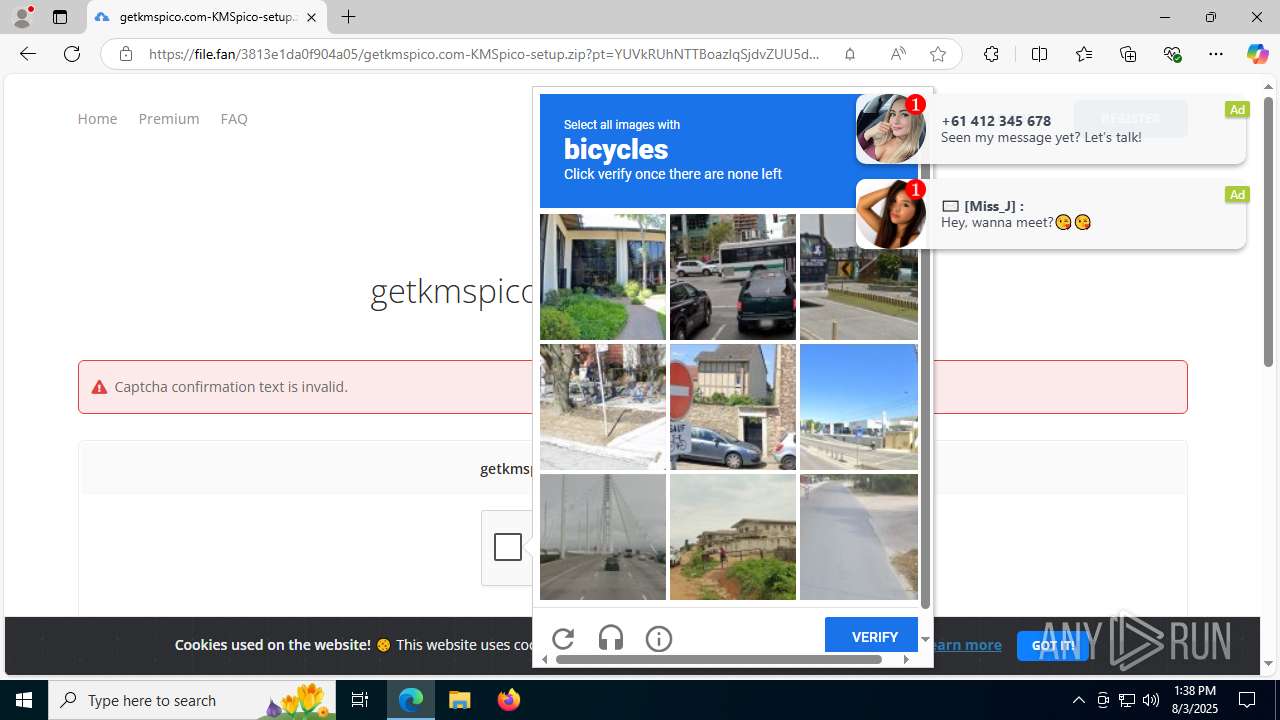The image size is (1280, 720).
Task: Open File Explorer from the taskbar
Action: (x=460, y=700)
